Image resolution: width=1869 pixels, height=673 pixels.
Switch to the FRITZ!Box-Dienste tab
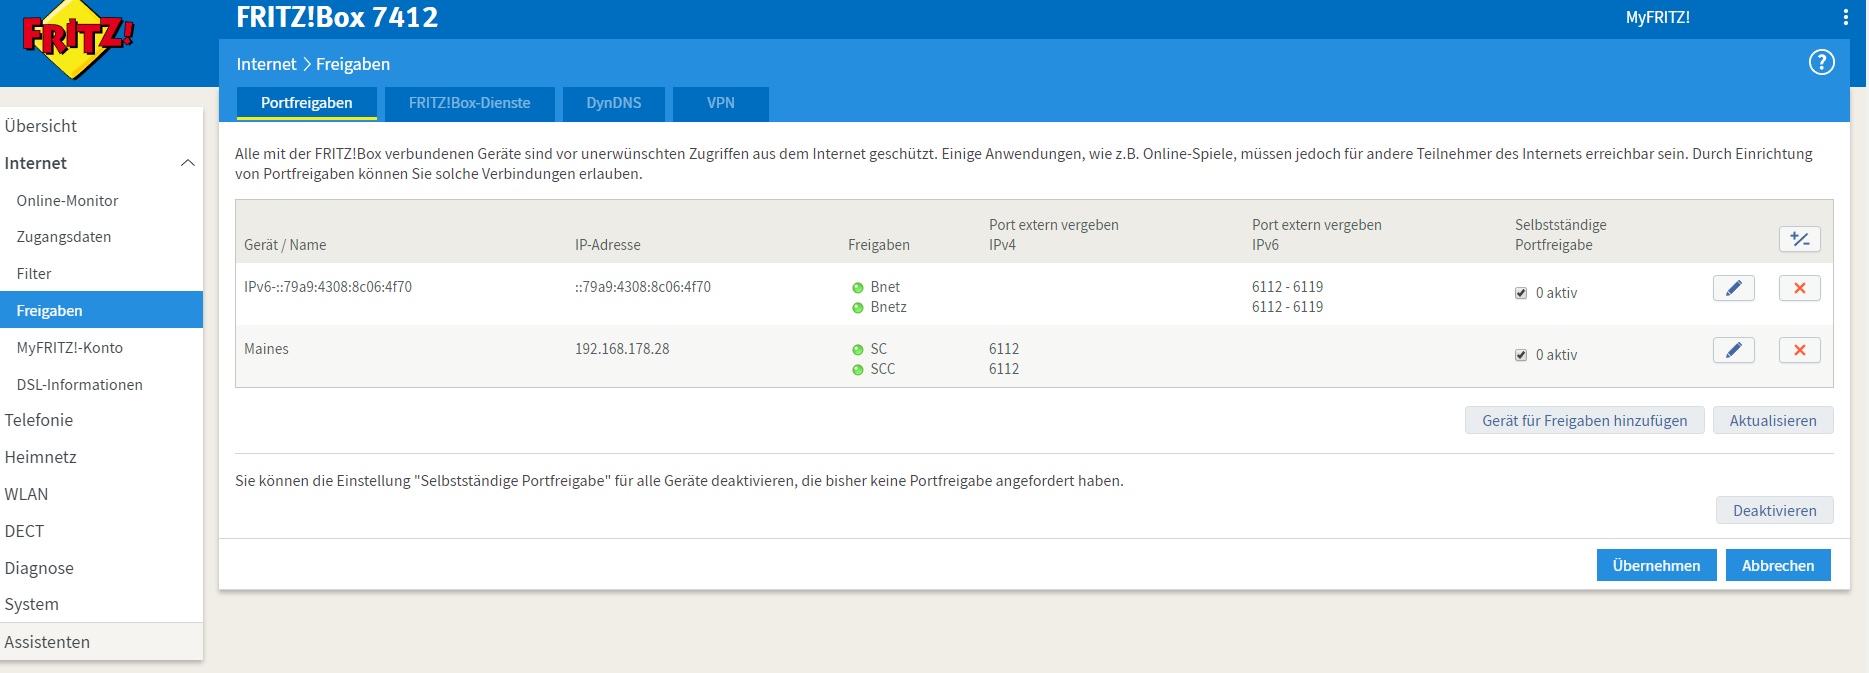[469, 103]
